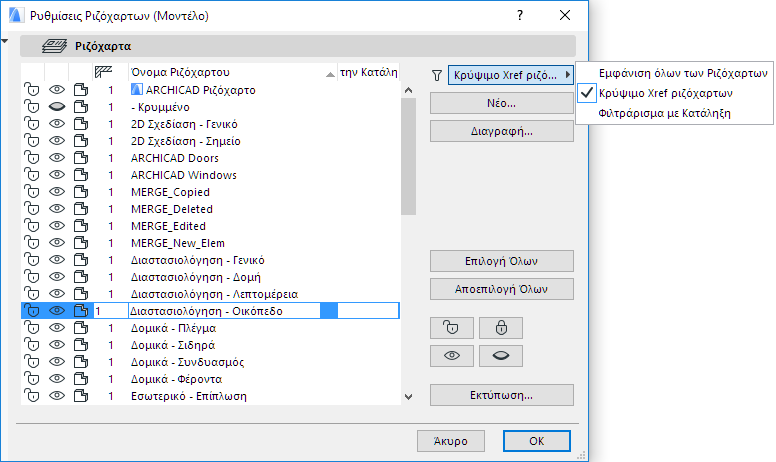Open the Κρύψιμο Xref ριζό... filter dropdown

point(511,75)
